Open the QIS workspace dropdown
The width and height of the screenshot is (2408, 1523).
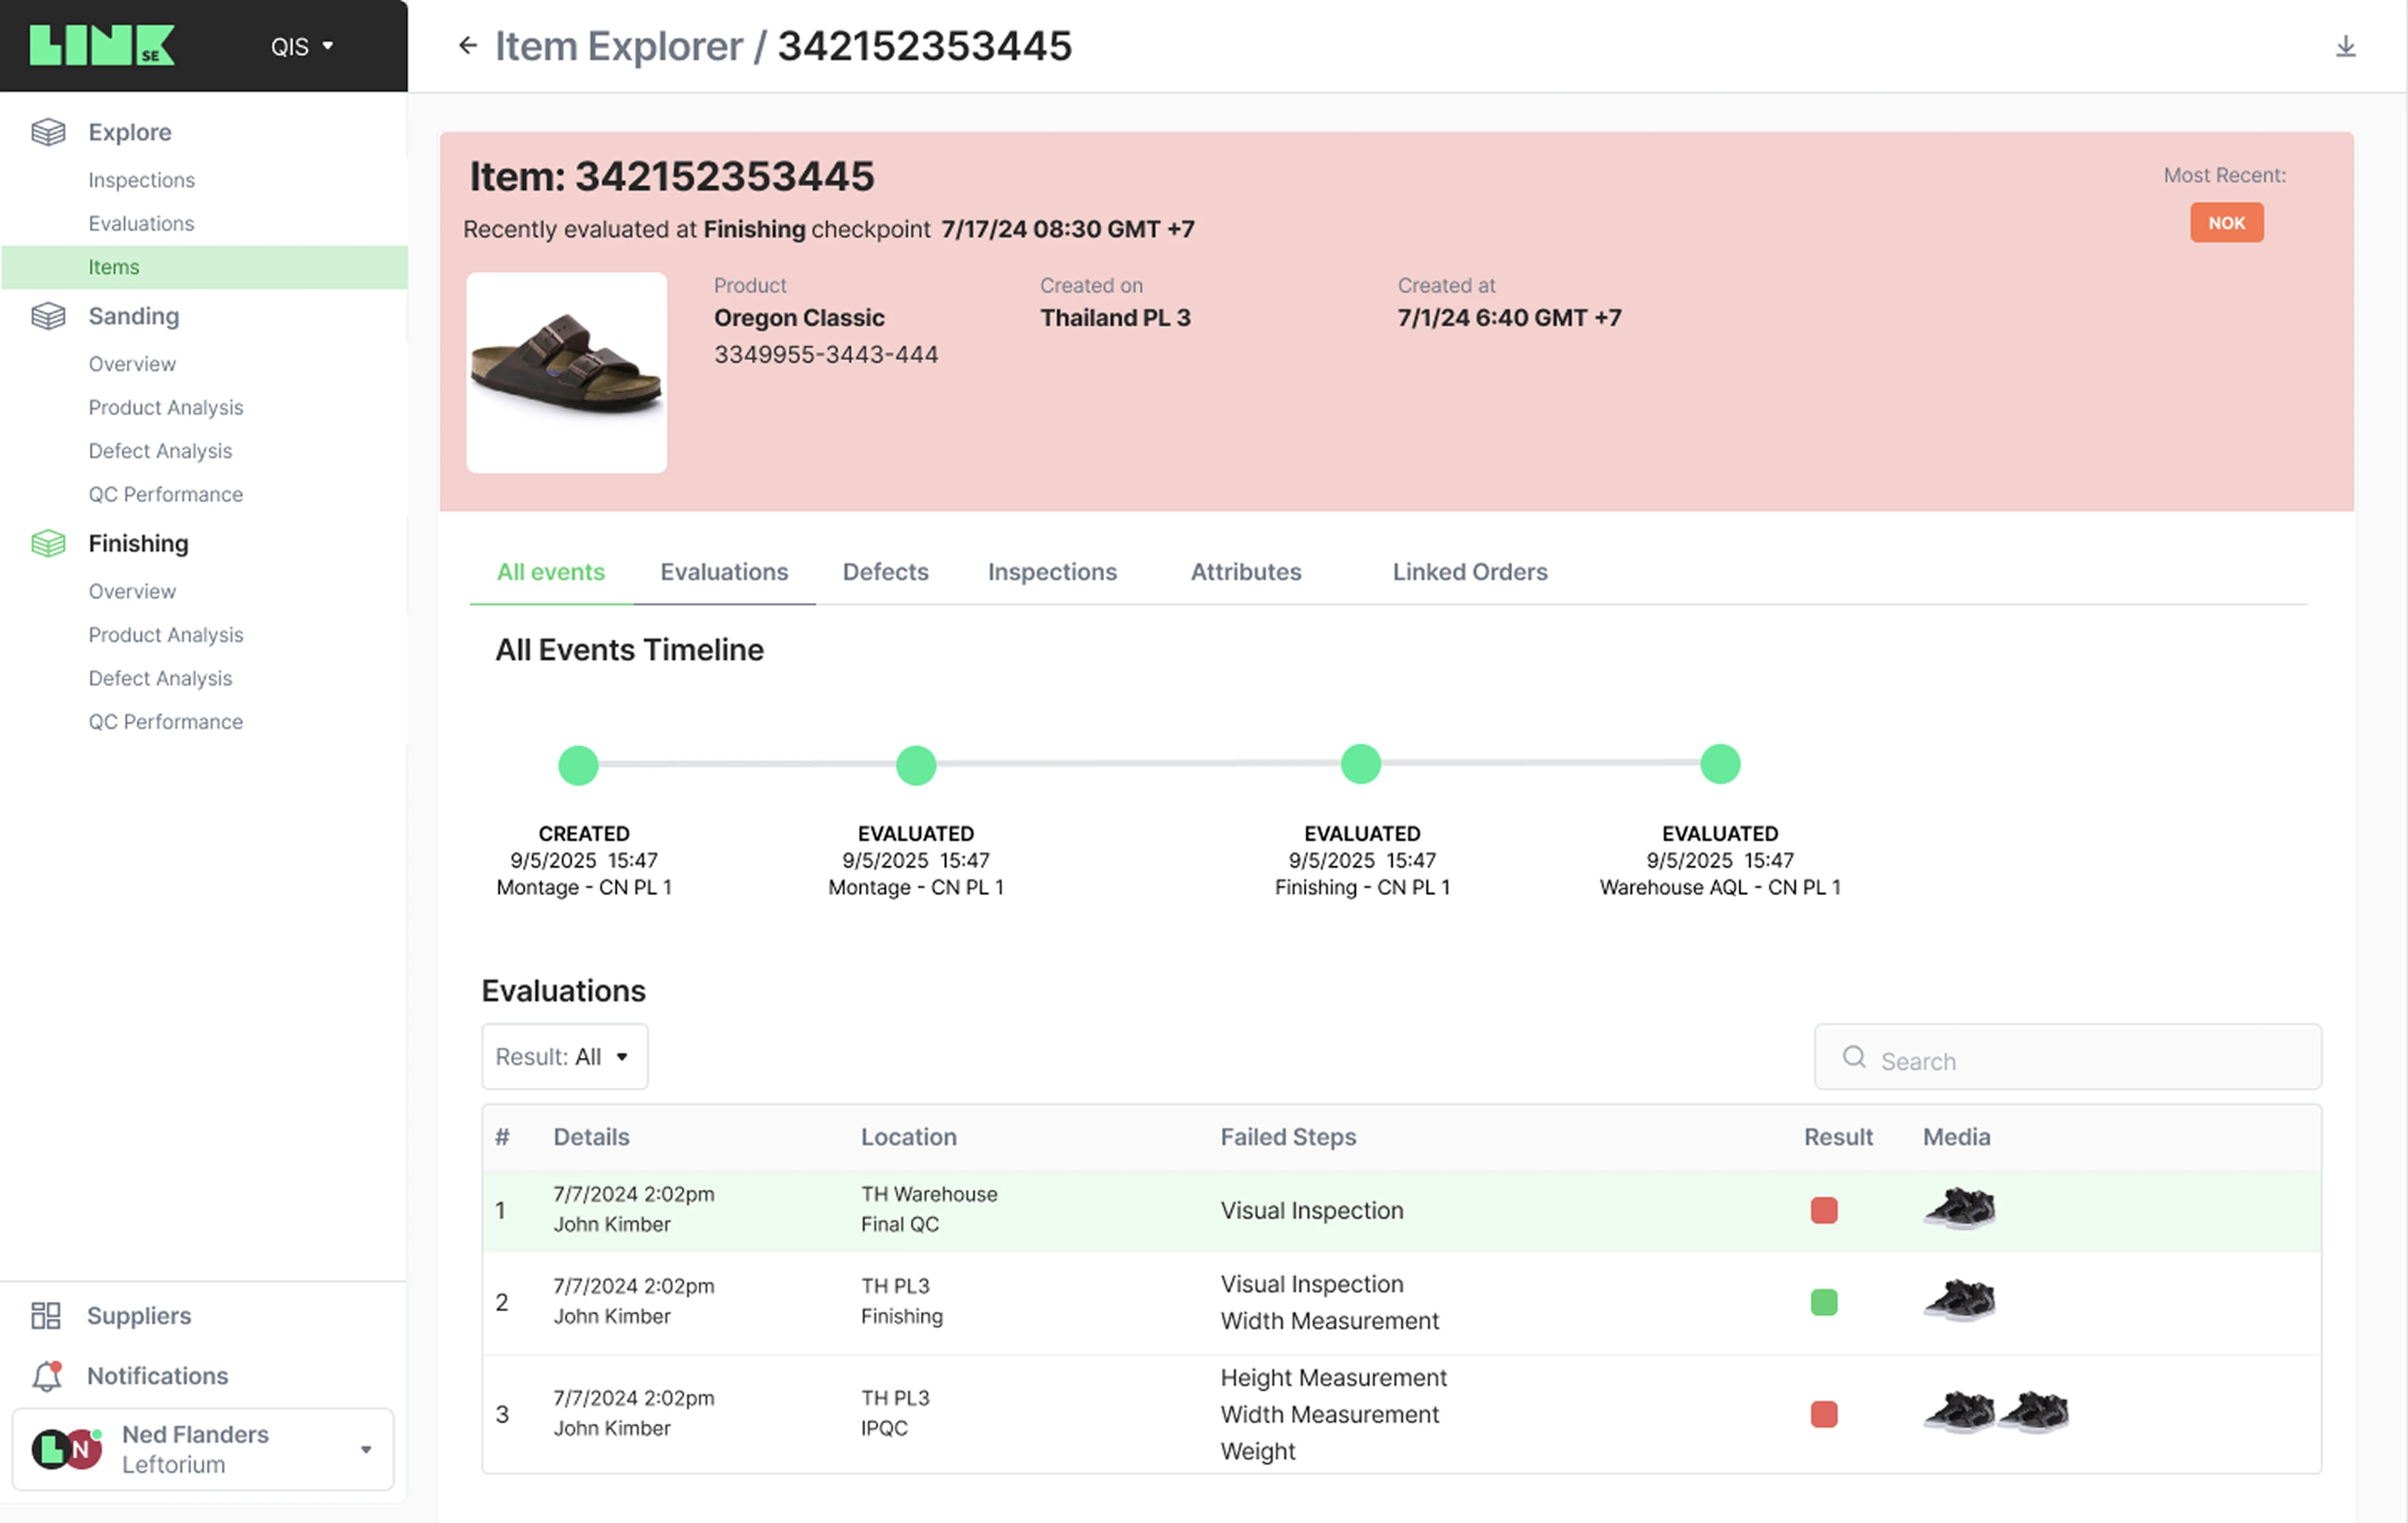302,46
